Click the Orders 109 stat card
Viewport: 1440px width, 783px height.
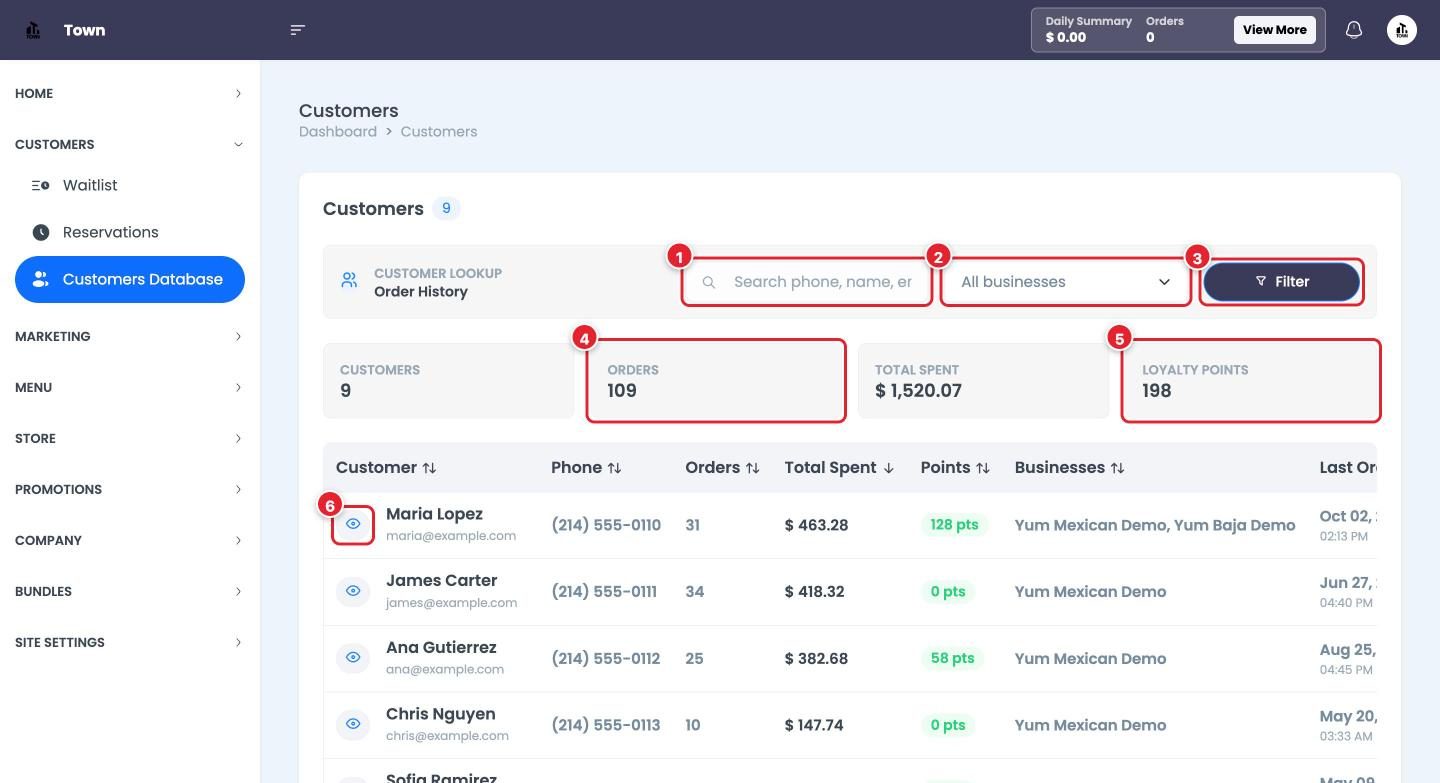[716, 381]
